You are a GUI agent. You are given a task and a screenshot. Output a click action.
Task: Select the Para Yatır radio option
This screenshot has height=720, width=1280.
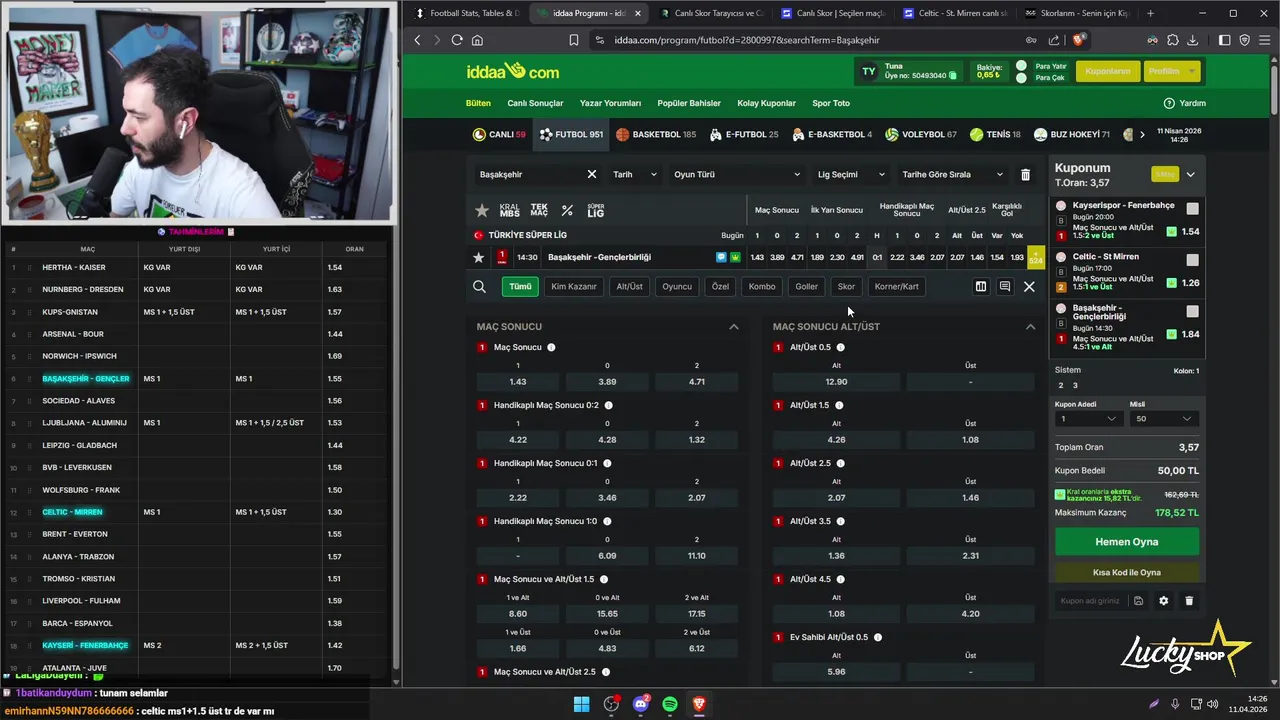[1021, 66]
